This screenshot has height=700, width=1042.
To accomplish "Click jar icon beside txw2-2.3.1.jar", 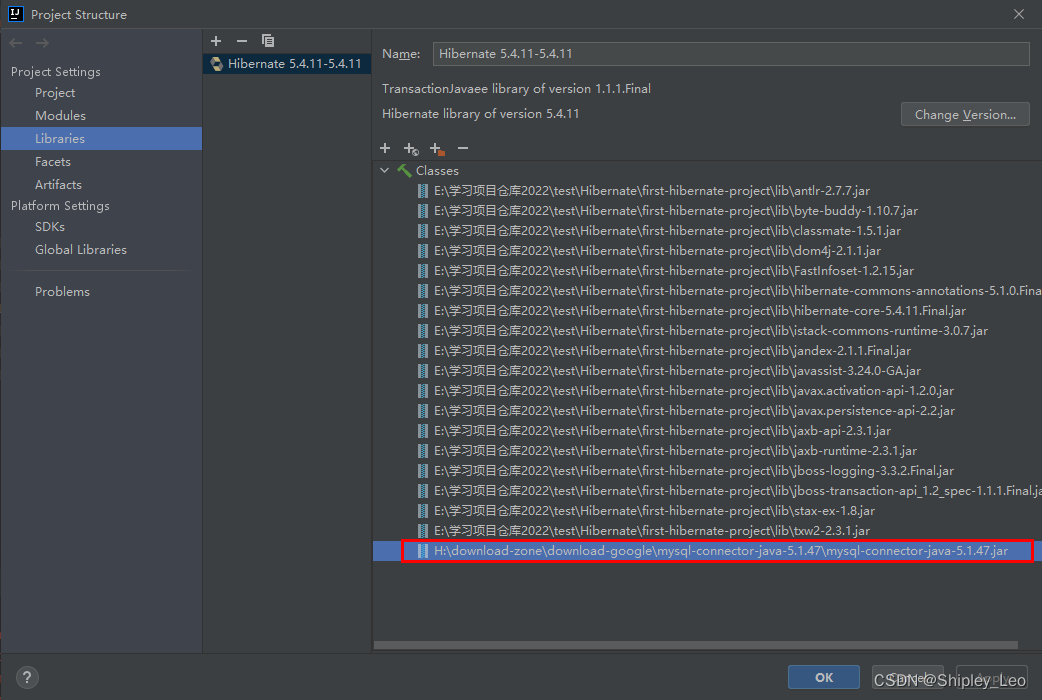I will click(x=423, y=530).
